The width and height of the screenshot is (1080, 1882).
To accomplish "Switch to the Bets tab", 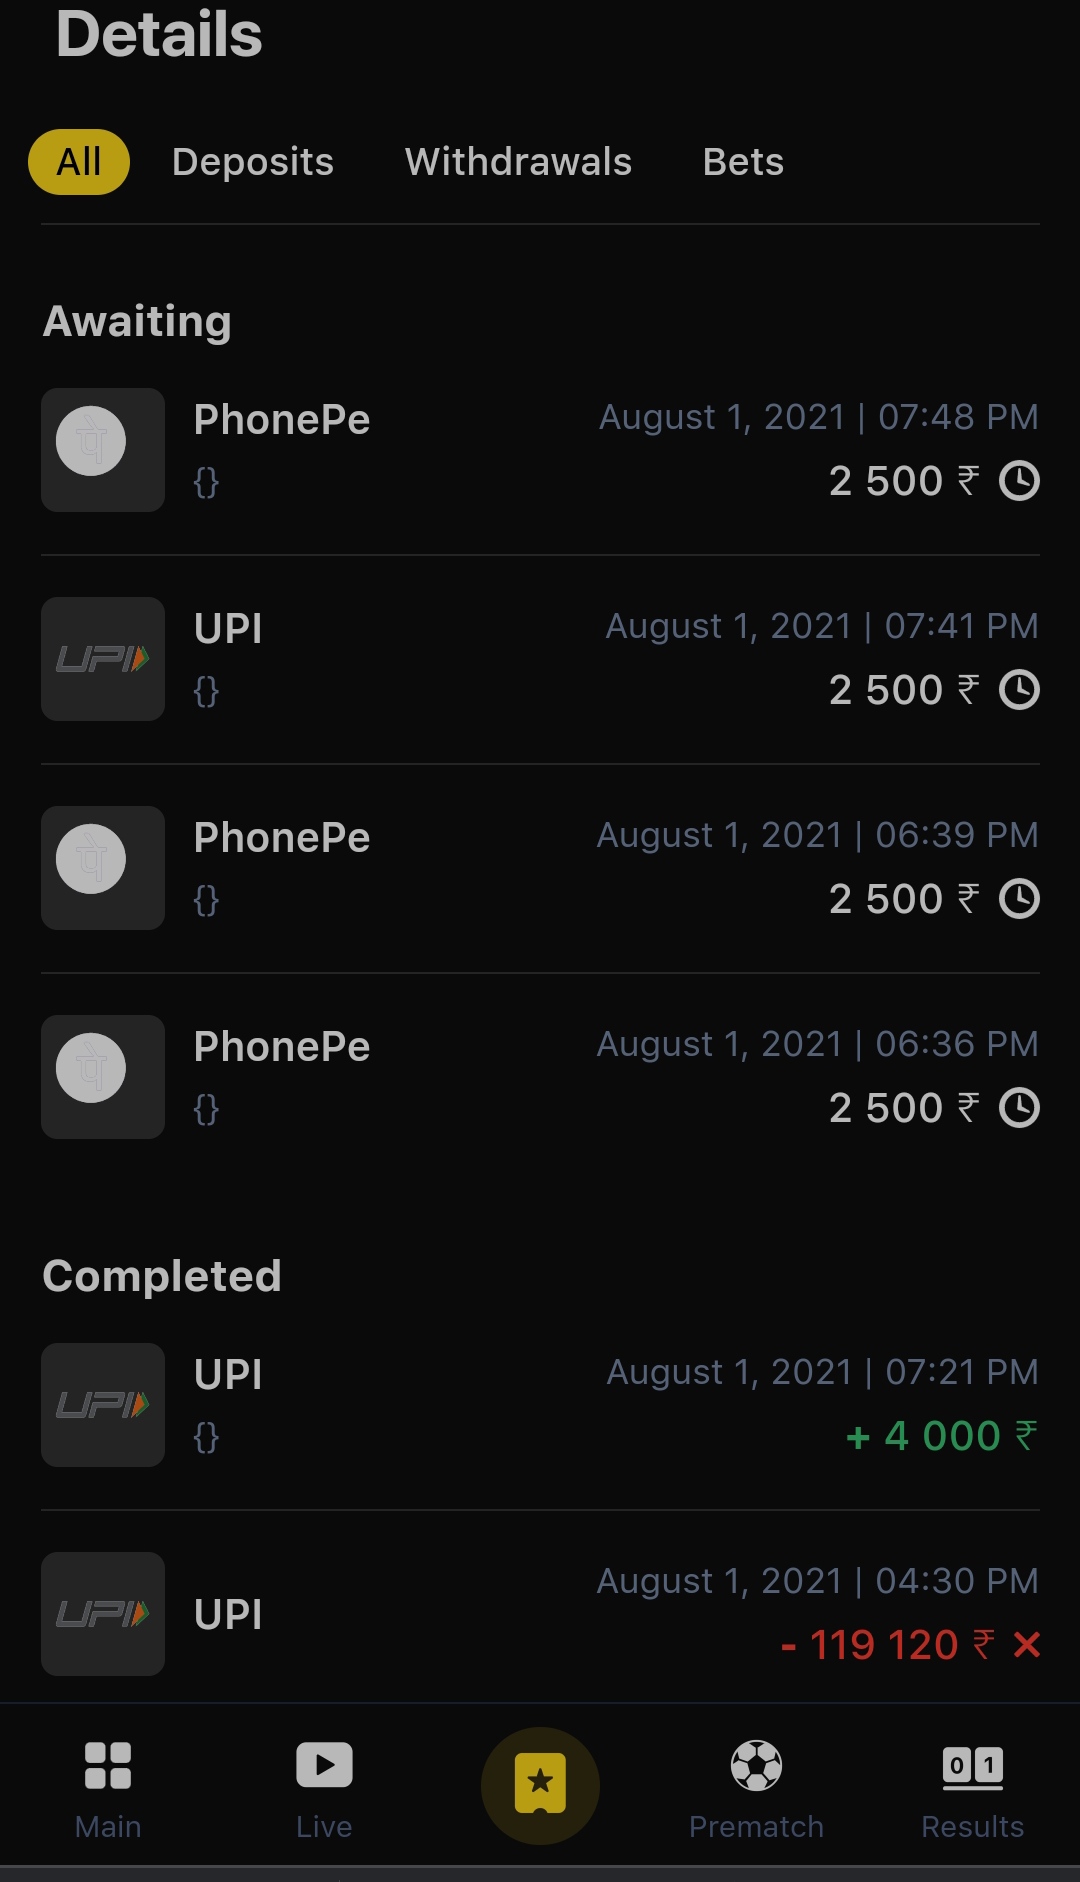I will [x=743, y=162].
